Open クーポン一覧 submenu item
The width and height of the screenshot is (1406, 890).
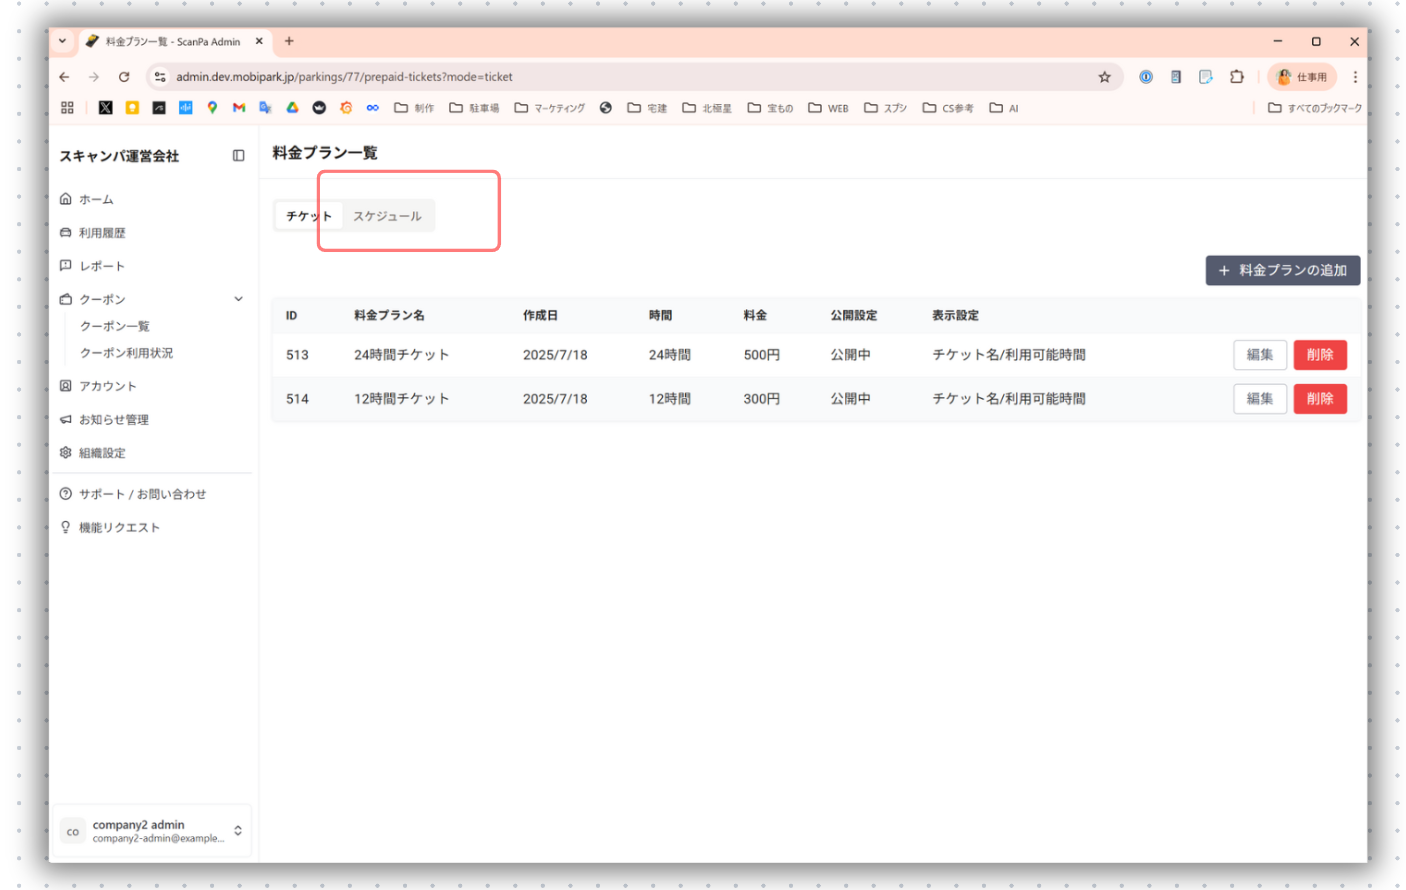(x=115, y=326)
